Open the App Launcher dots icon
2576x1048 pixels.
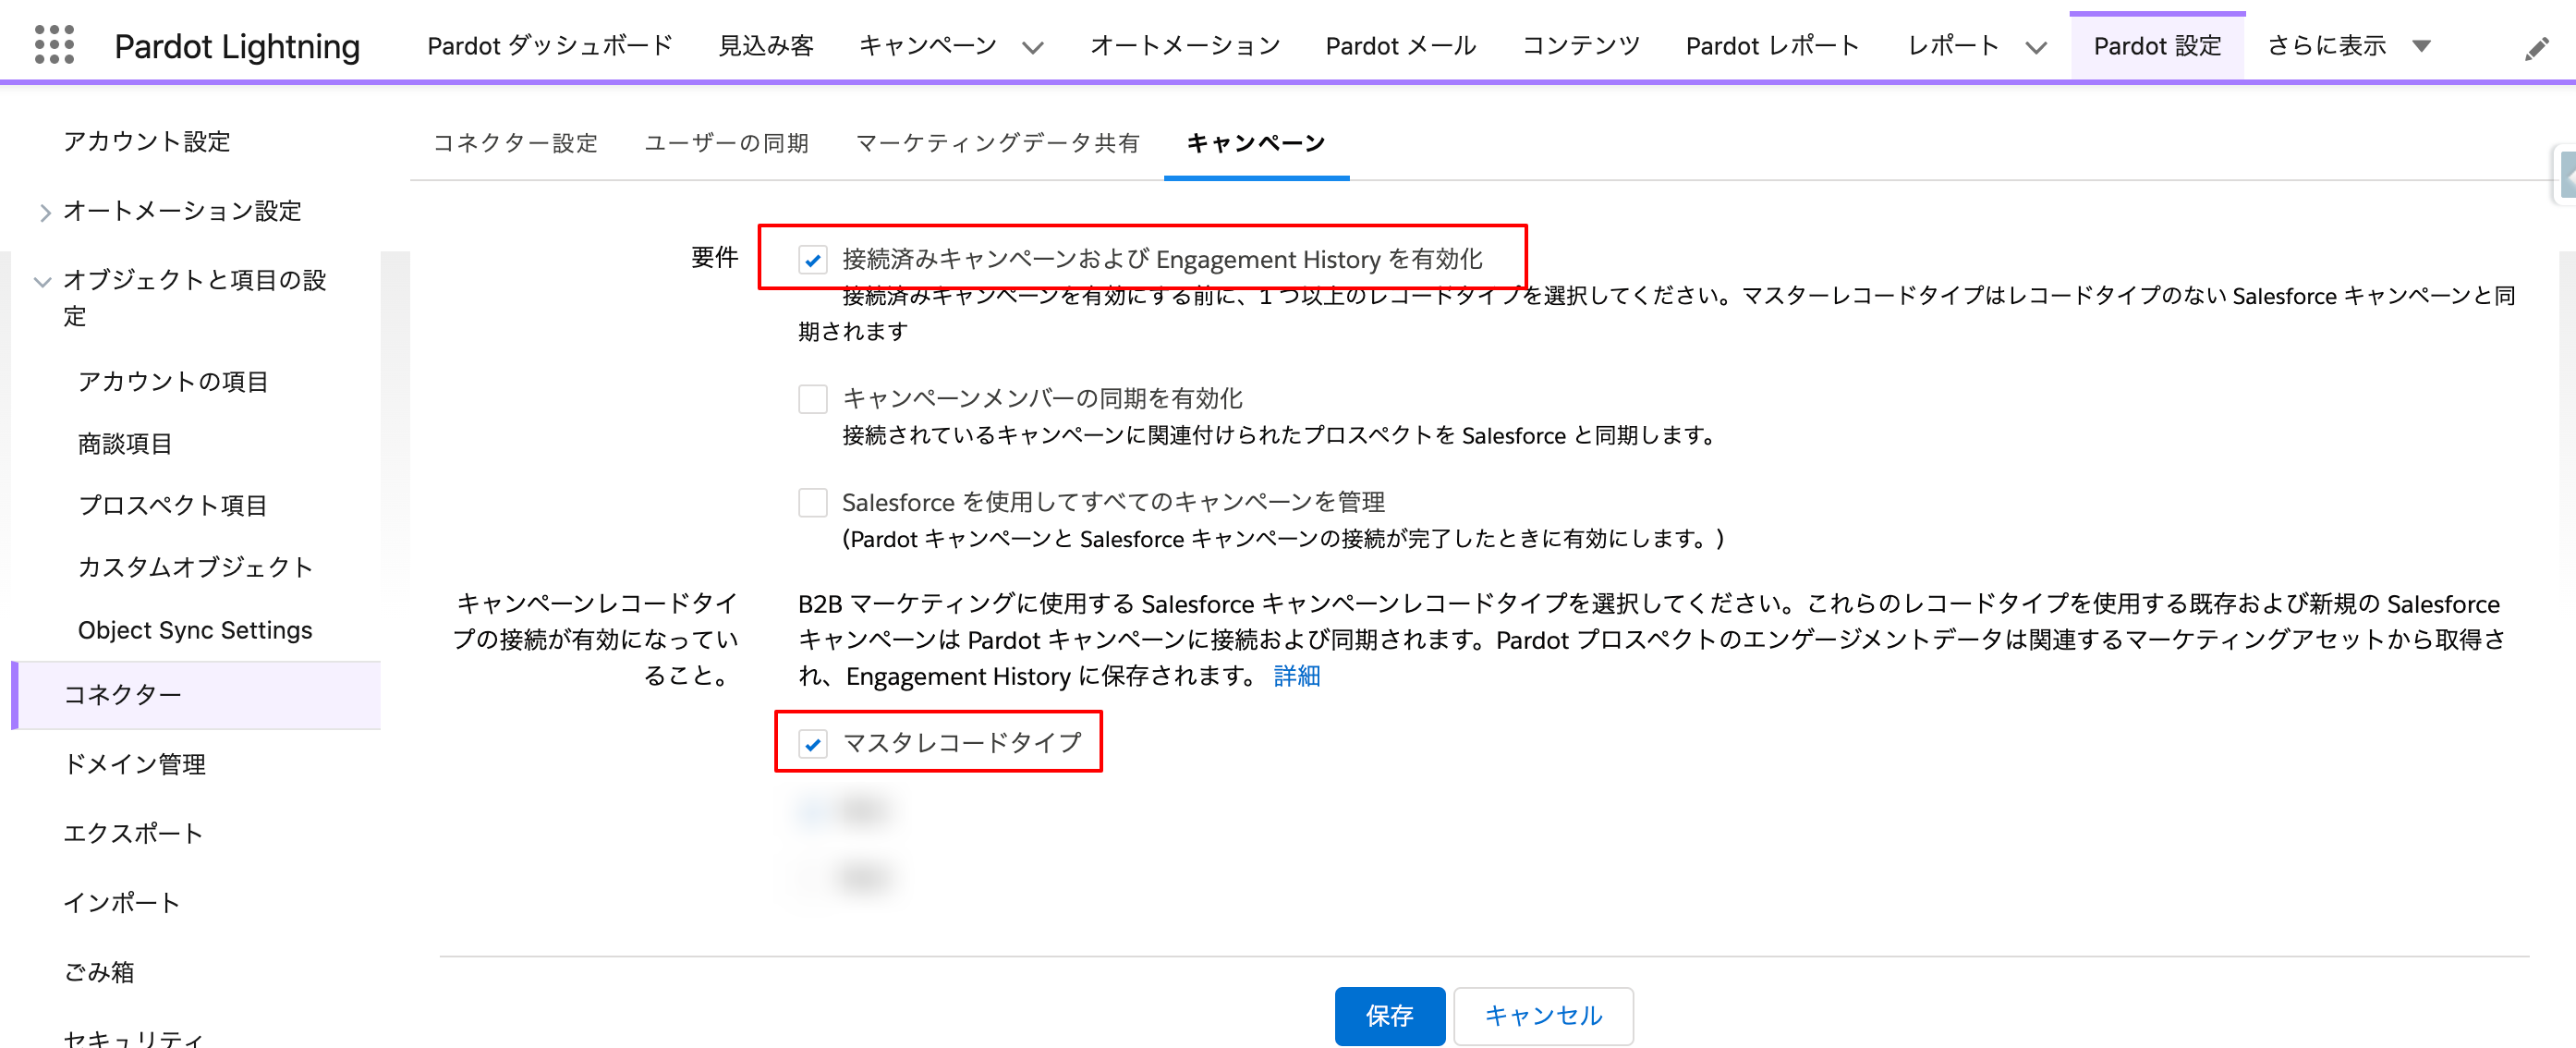coord(54,45)
